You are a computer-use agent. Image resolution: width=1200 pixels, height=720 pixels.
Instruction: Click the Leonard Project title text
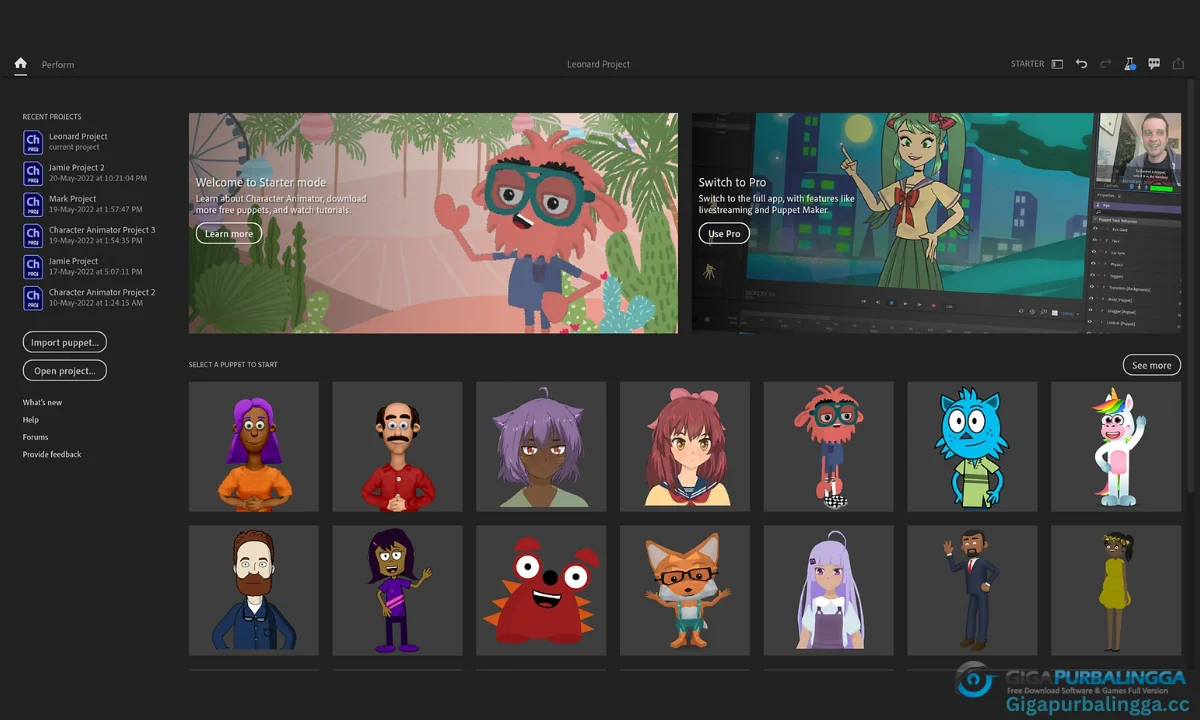[x=598, y=64]
